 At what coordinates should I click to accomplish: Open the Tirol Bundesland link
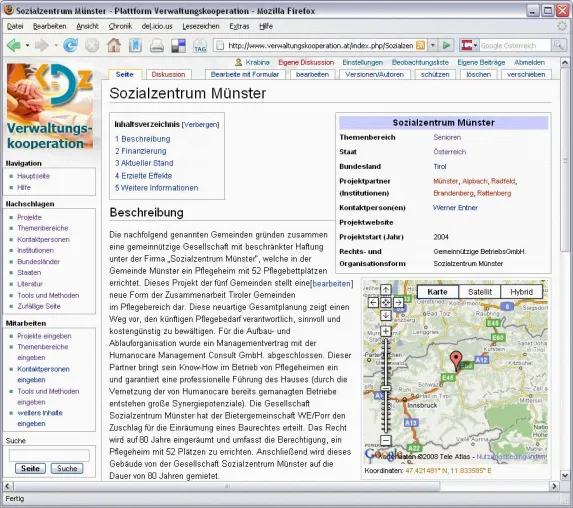point(440,166)
